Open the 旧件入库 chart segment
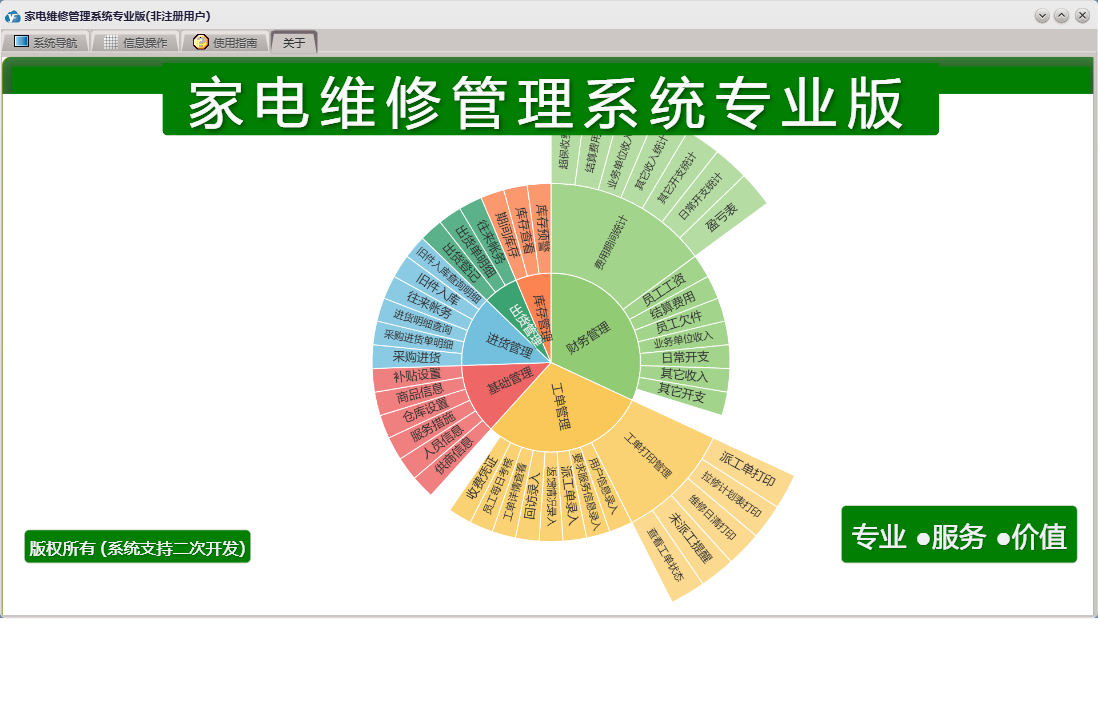Image resolution: width=1098 pixels, height=711 pixels. [x=437, y=290]
